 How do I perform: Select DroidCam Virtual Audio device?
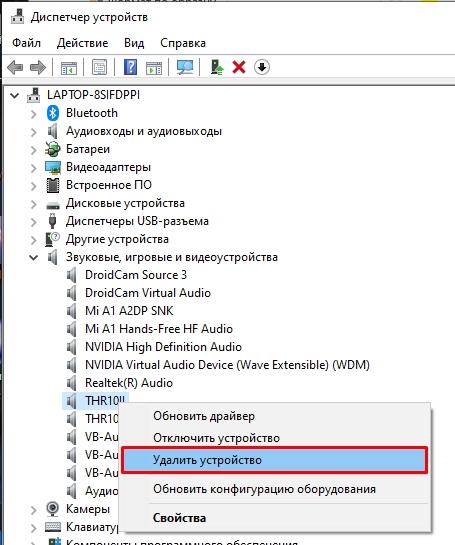point(148,293)
